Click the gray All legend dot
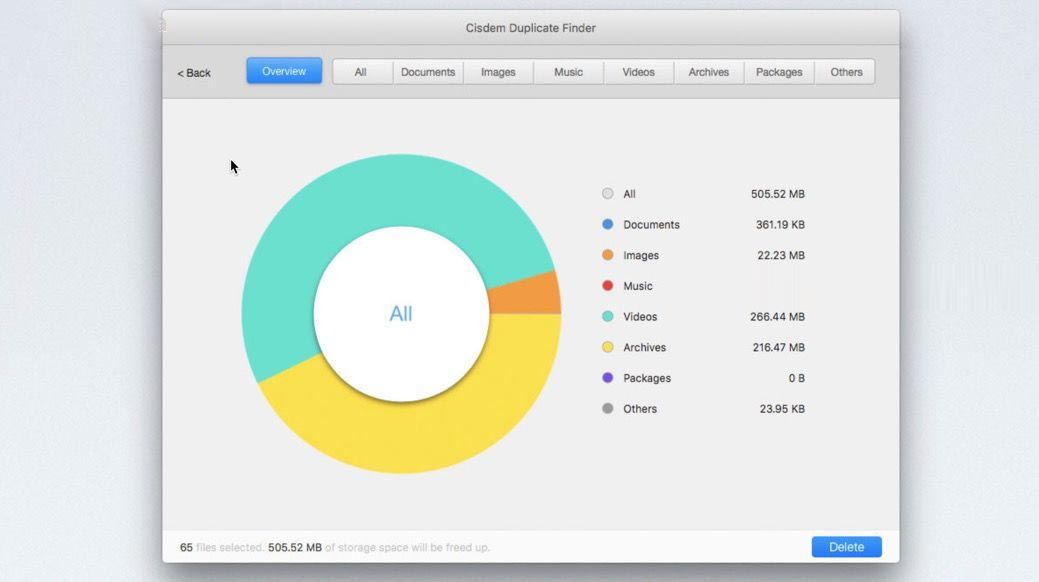Screen dimensions: 1039x582 [x=608, y=194]
